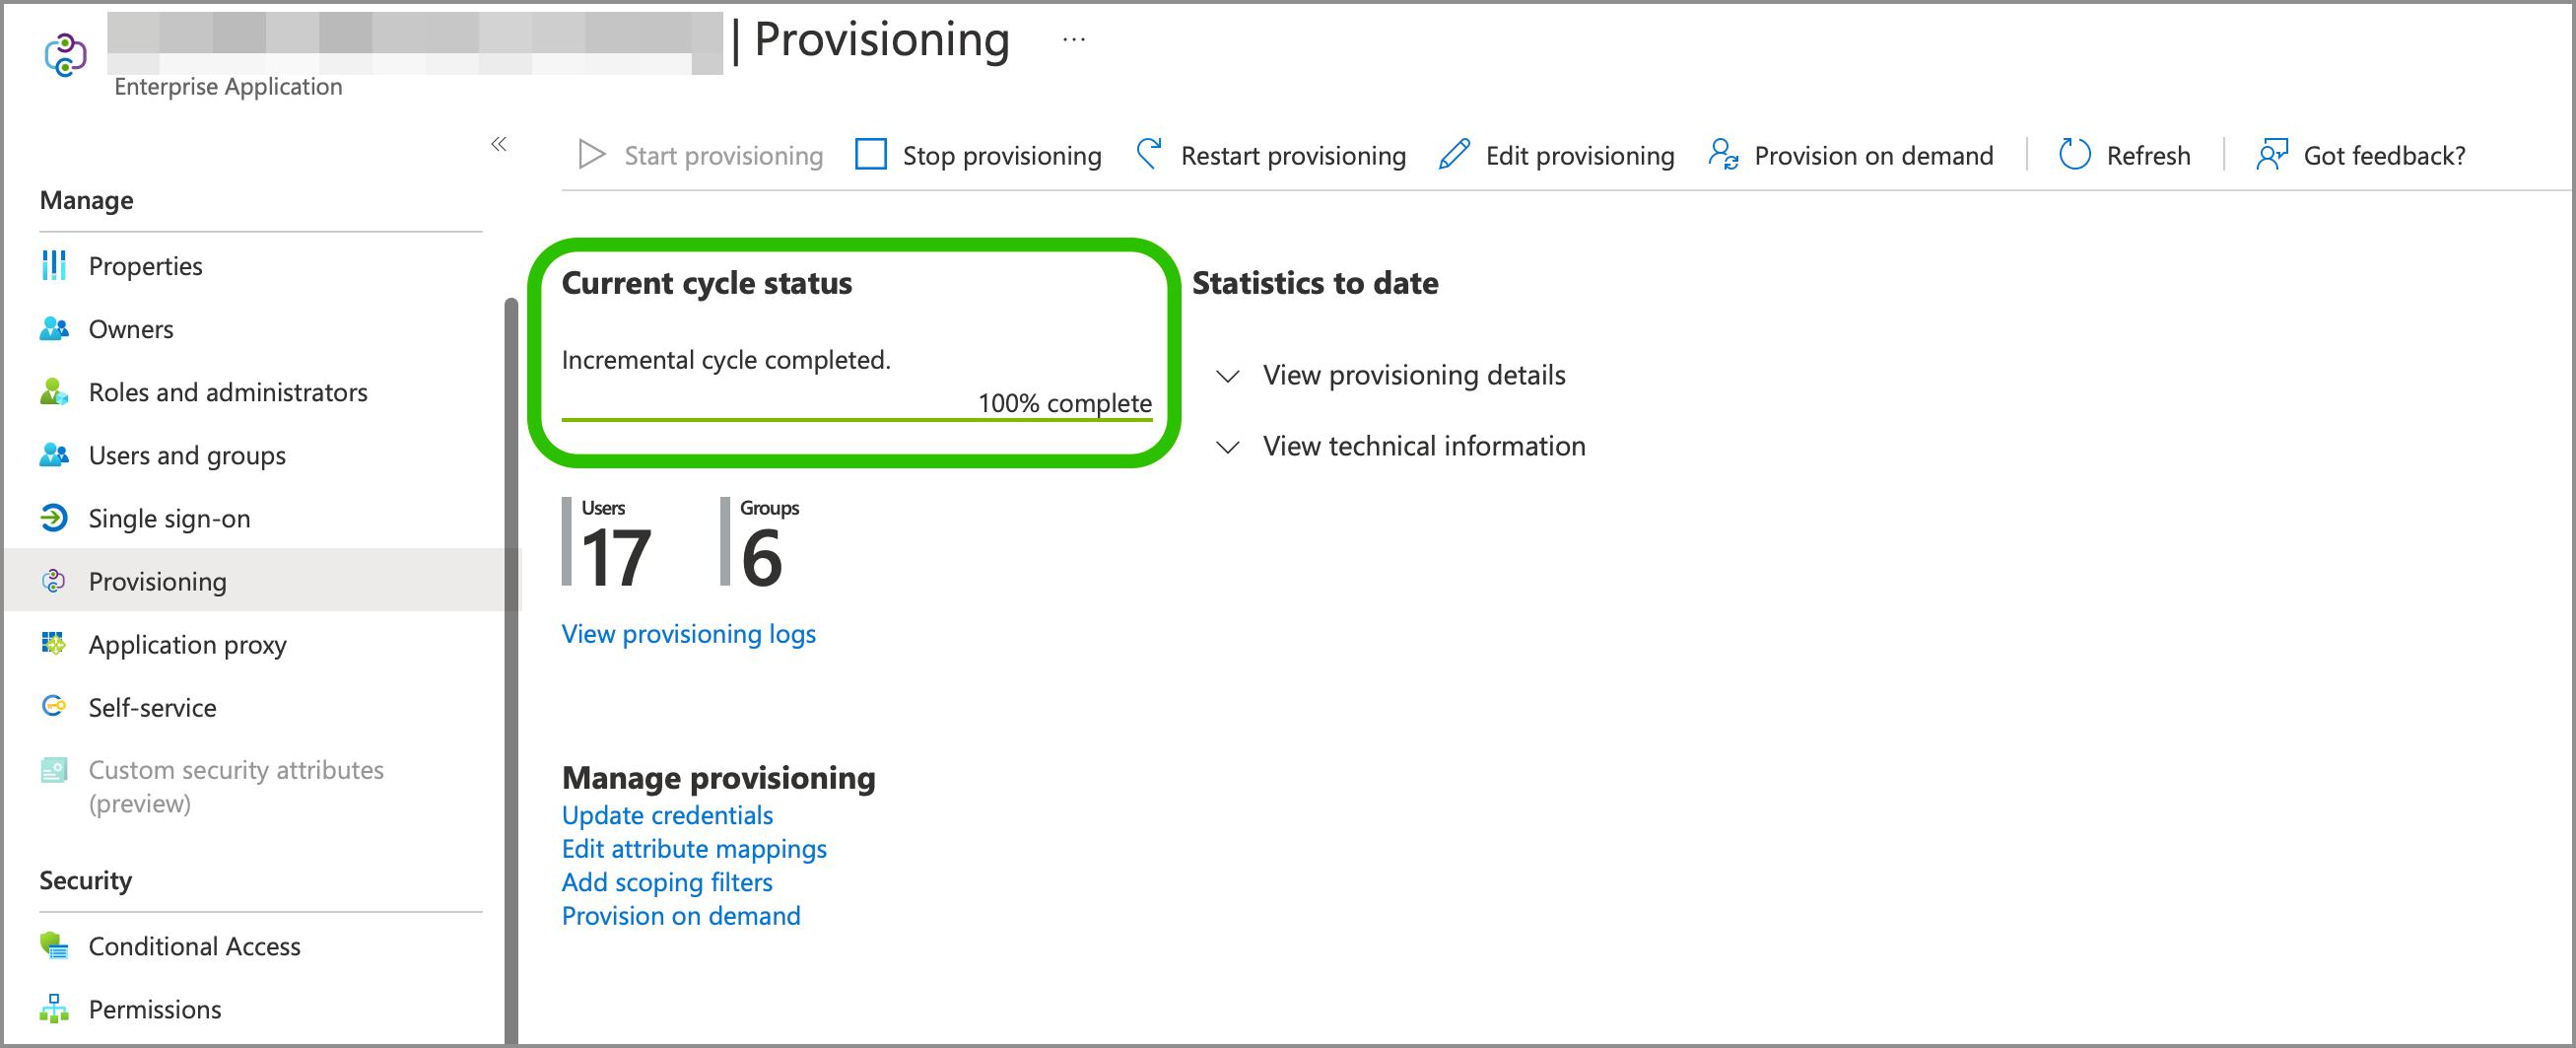Image resolution: width=2576 pixels, height=1048 pixels.
Task: Go to Application proxy menu item
Action: [187, 645]
